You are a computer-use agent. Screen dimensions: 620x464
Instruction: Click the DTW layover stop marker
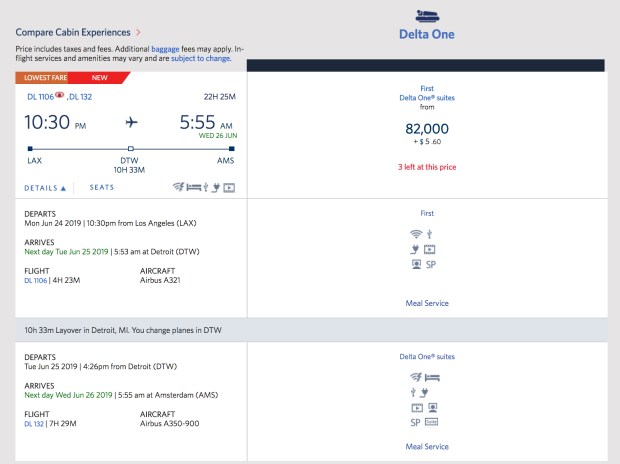129,150
